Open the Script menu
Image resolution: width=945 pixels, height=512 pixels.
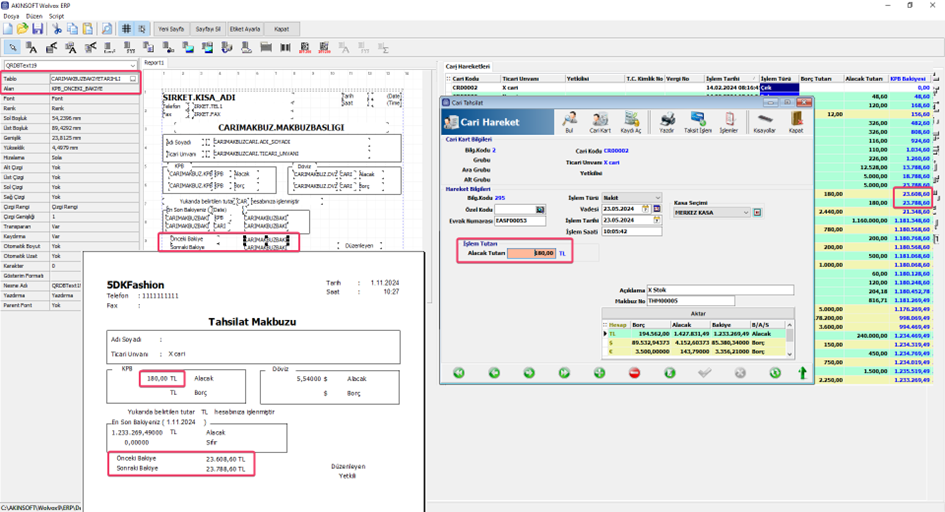tap(57, 16)
